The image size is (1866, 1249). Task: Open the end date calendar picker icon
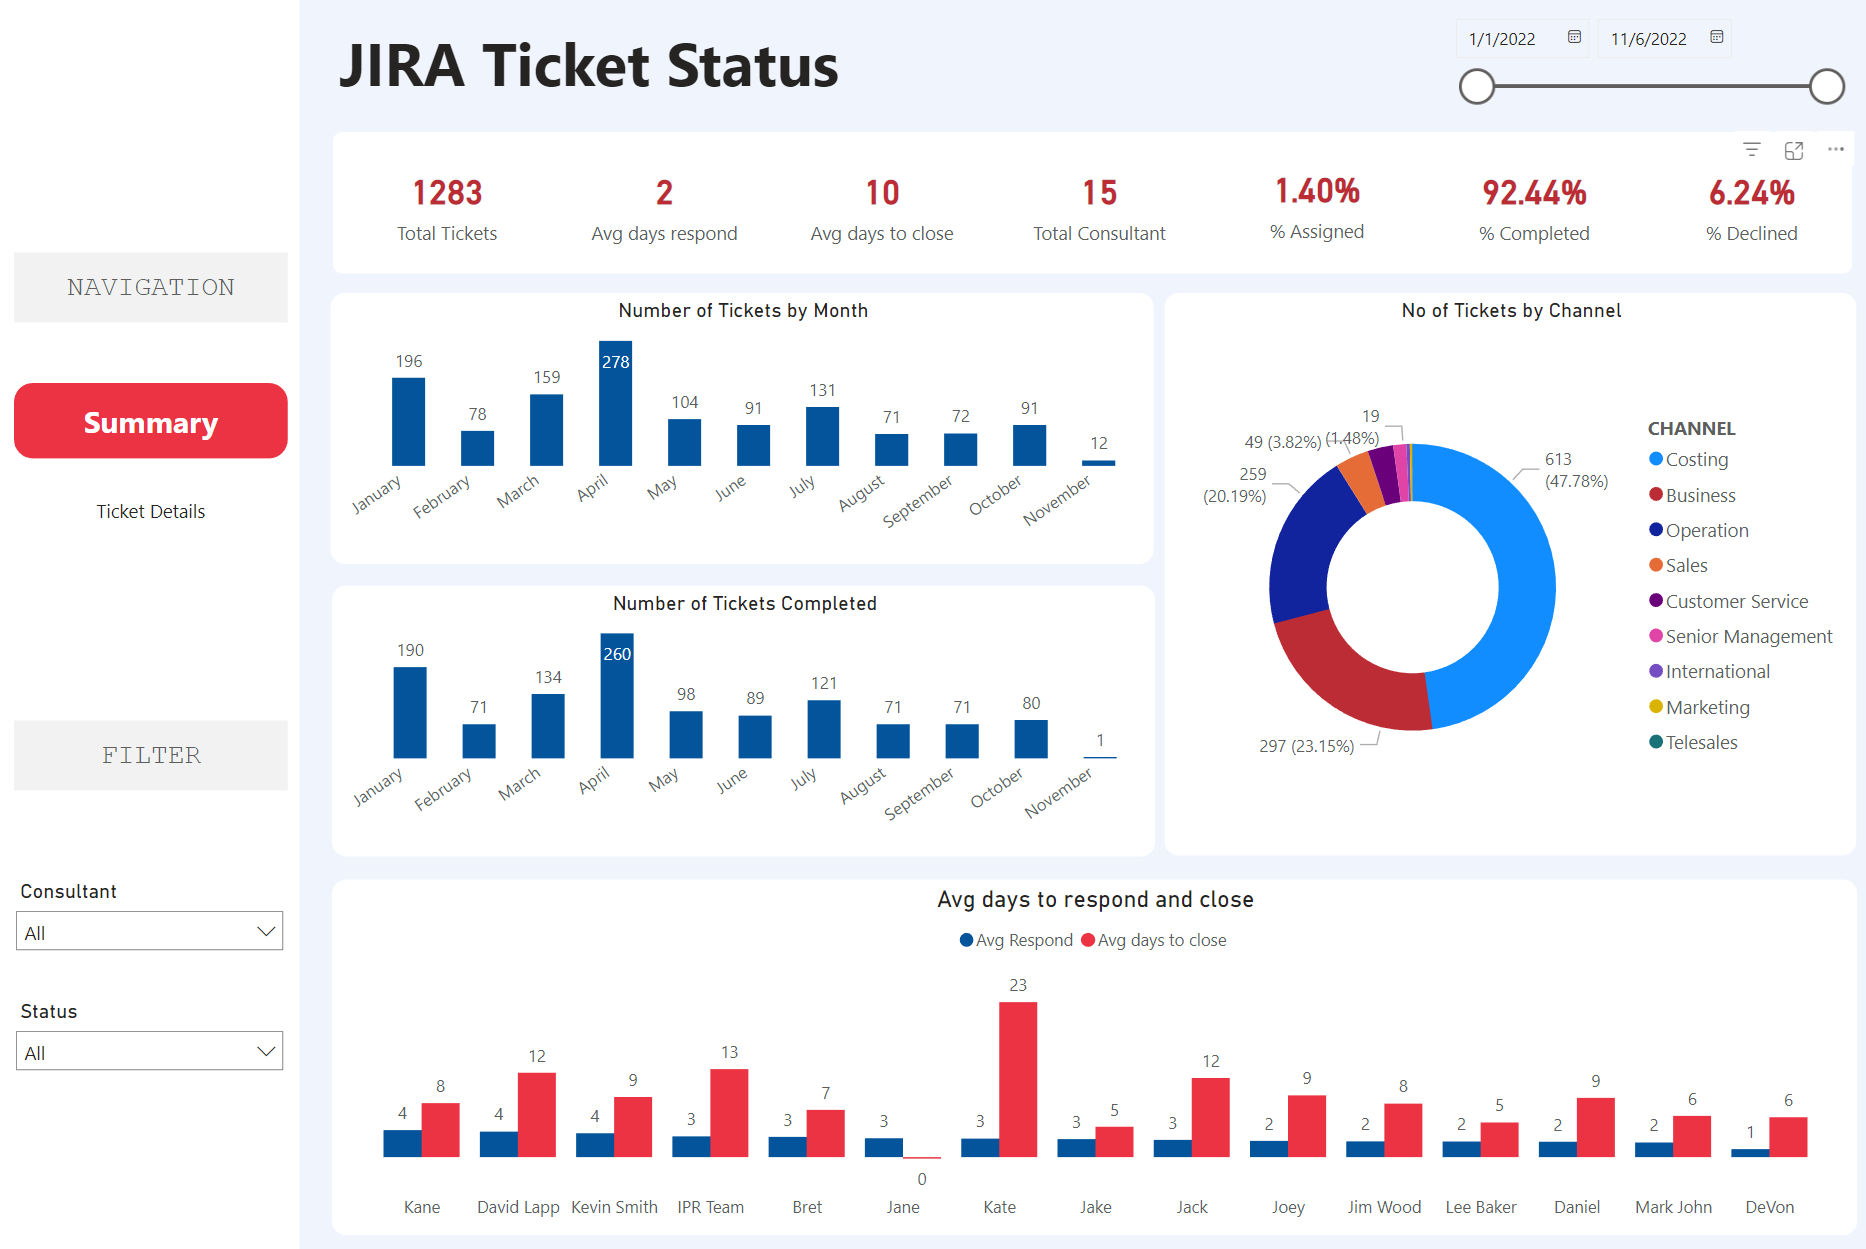click(1716, 37)
